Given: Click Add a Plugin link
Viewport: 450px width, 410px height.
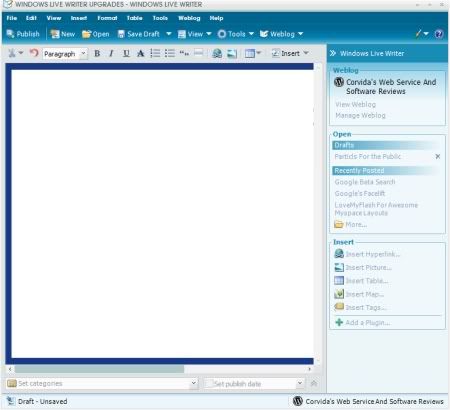Looking at the screenshot, I should click(x=363, y=322).
